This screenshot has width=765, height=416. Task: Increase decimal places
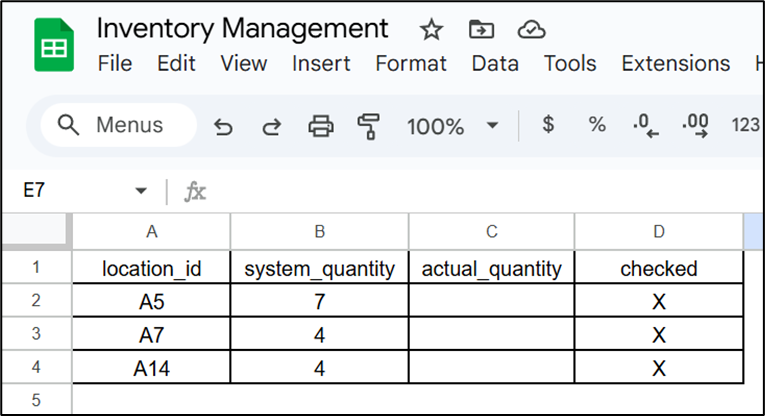(x=695, y=126)
